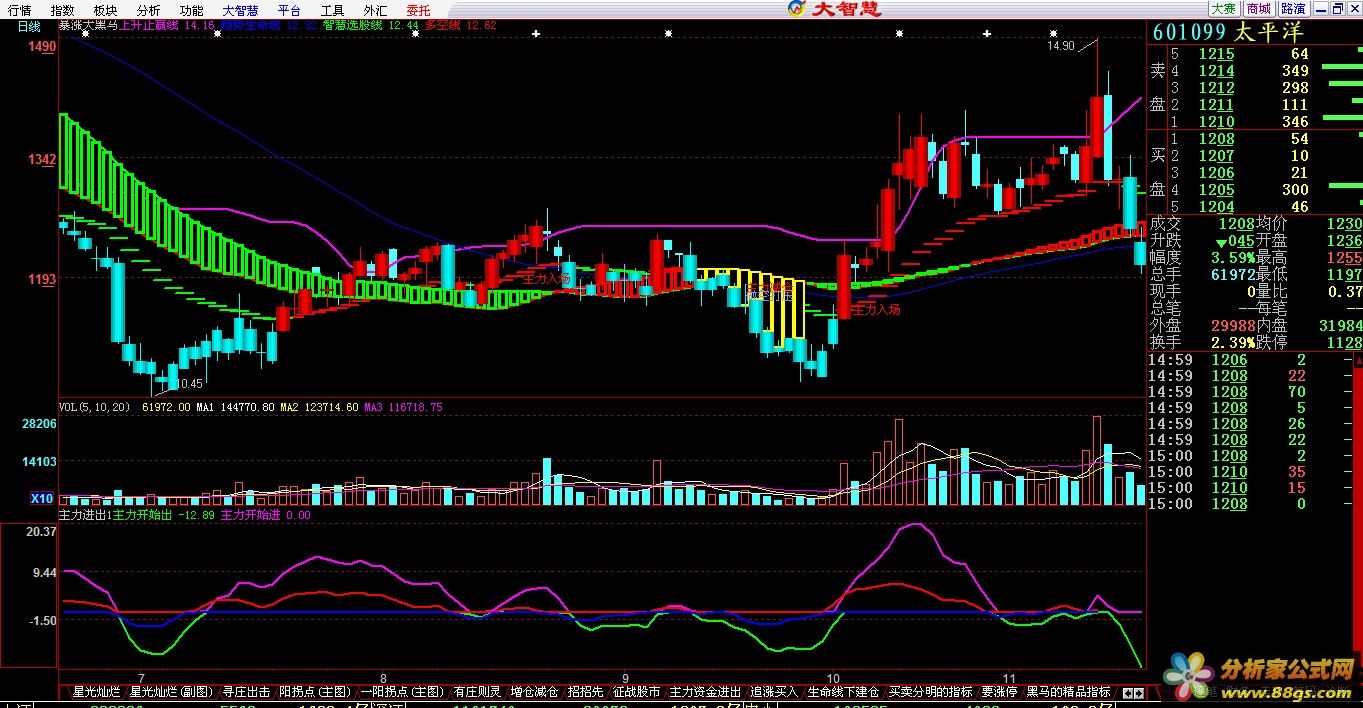1363x708 pixels.
Task: Open the 工具 menu
Action: tap(333, 9)
